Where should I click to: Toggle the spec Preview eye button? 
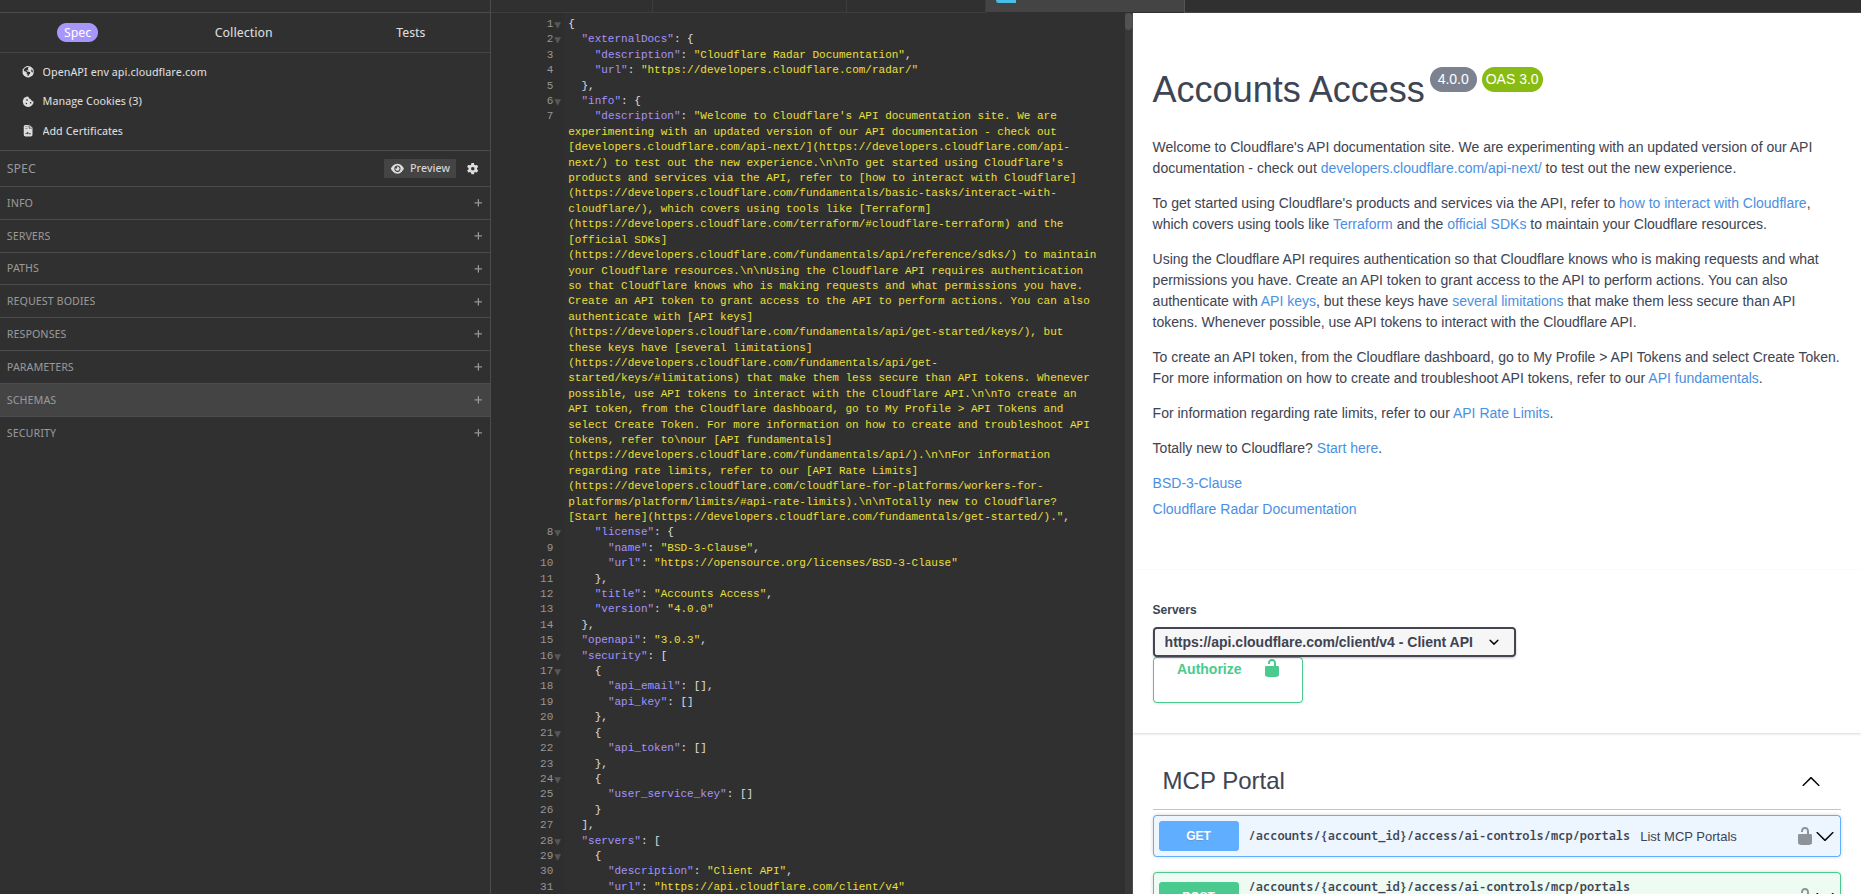click(420, 169)
